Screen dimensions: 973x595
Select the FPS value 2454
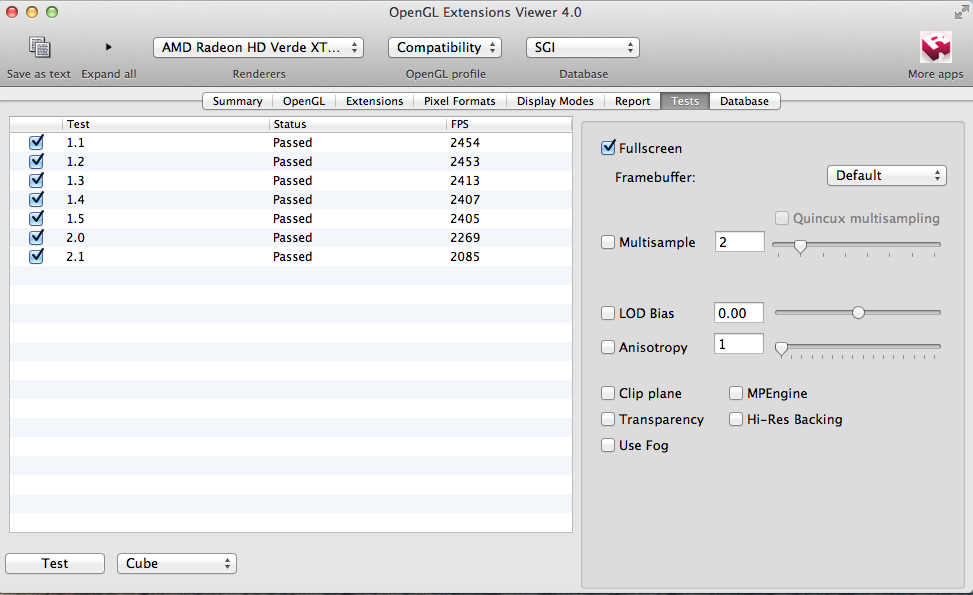point(465,143)
